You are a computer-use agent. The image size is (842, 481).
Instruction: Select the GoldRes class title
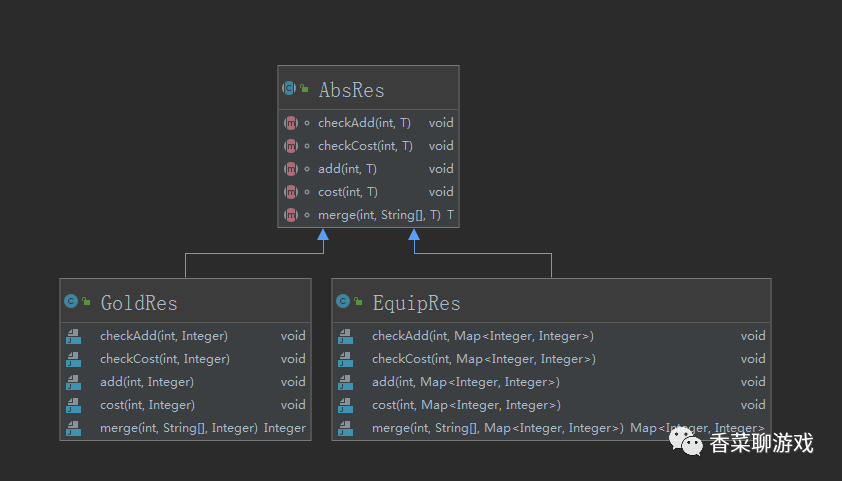pos(139,303)
